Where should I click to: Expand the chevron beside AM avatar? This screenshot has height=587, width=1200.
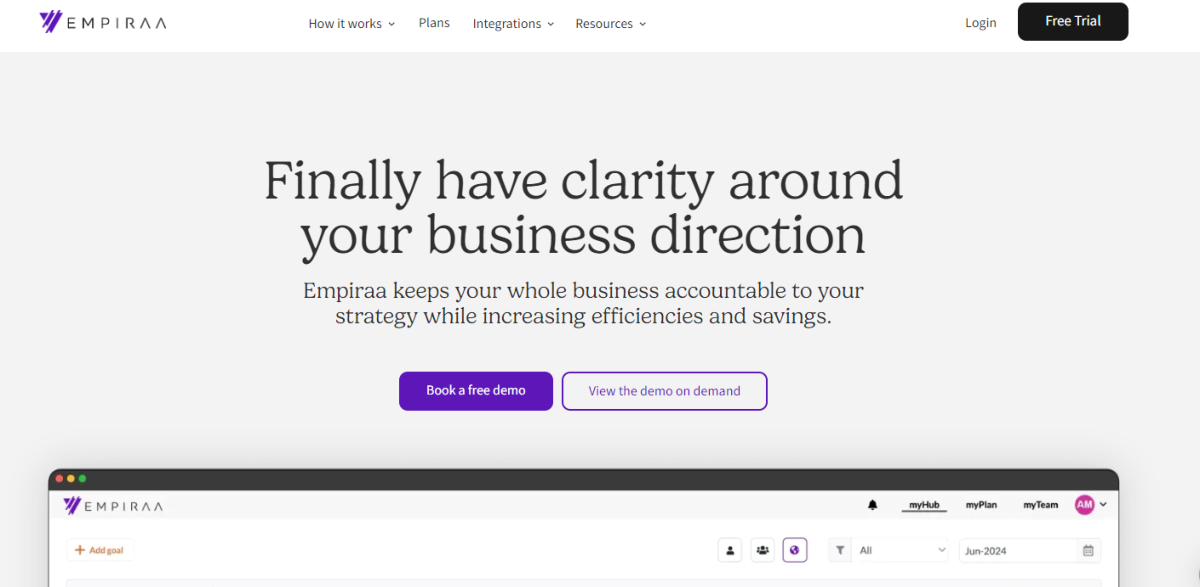pos(1103,505)
